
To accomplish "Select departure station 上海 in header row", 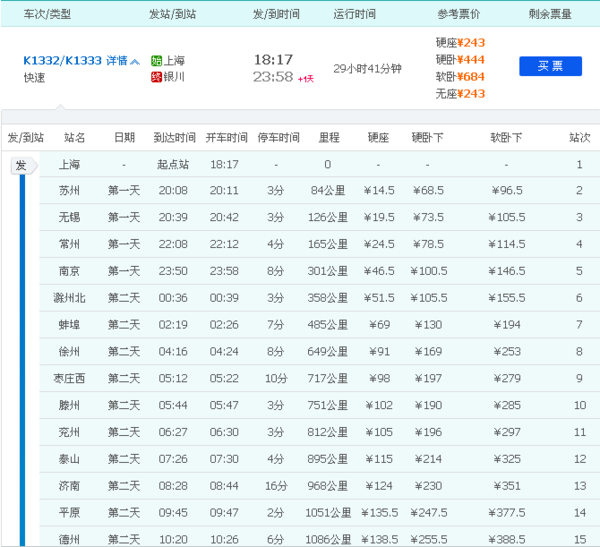I will [174, 60].
